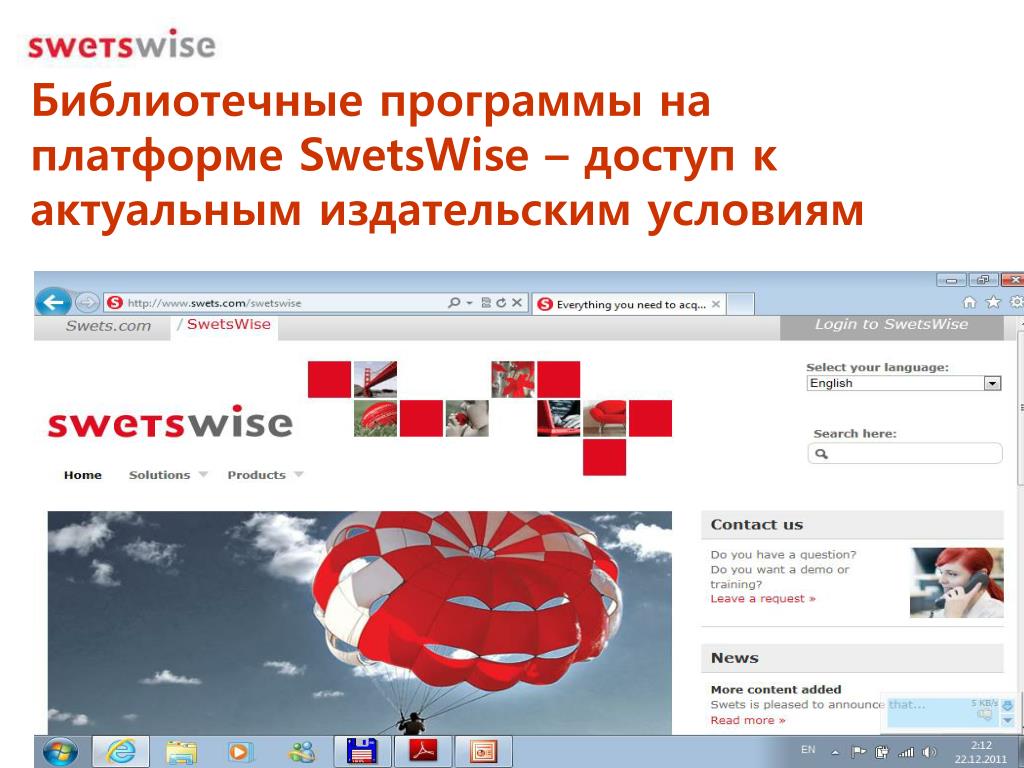This screenshot has width=1024, height=768.
Task: Click 'Read more »' news link
Action: pos(748,720)
